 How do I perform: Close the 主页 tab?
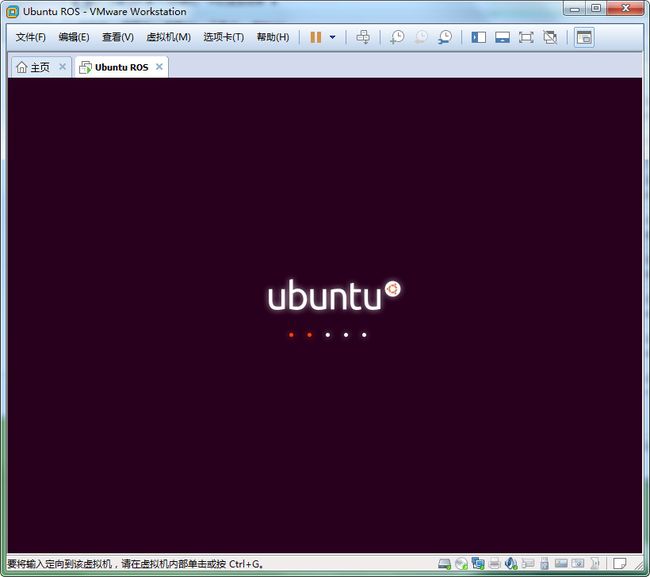(x=62, y=67)
